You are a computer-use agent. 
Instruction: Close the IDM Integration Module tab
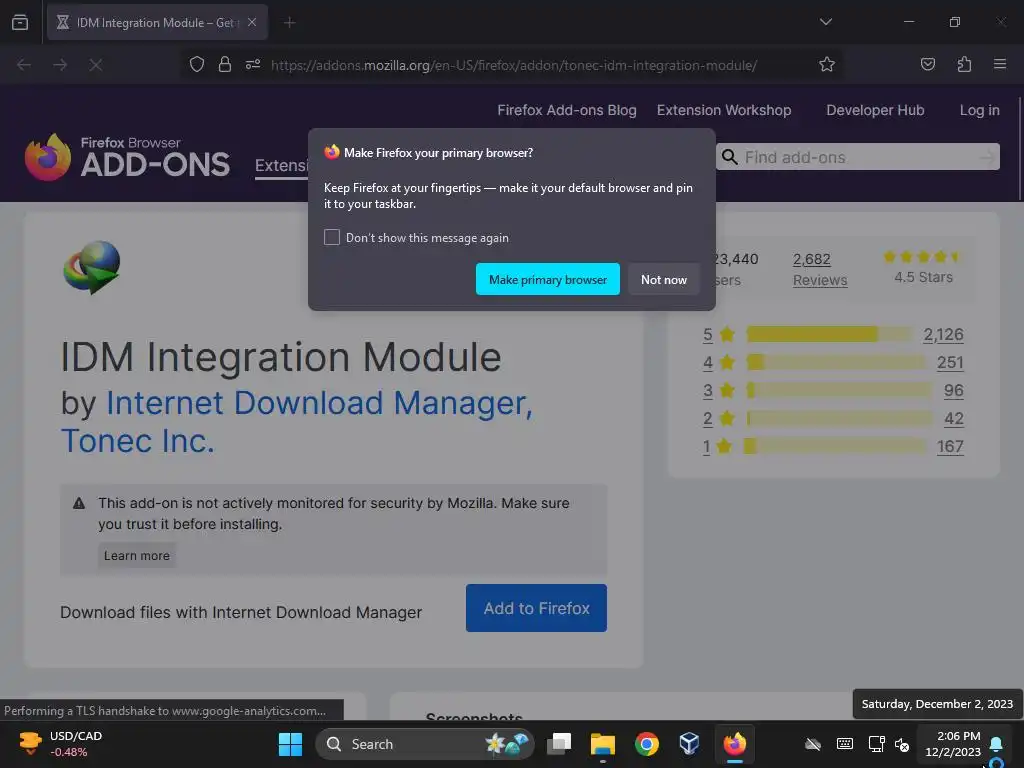pyautogui.click(x=252, y=22)
